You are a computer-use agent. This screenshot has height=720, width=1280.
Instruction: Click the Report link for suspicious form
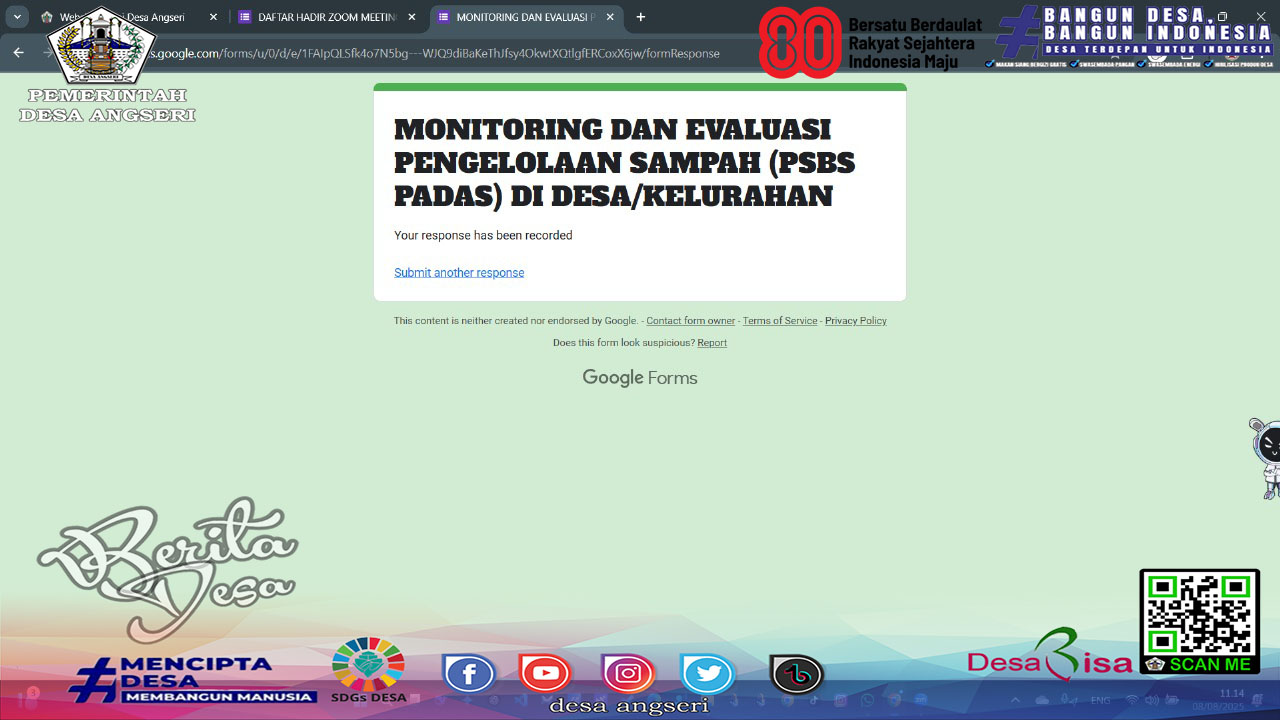(712, 343)
